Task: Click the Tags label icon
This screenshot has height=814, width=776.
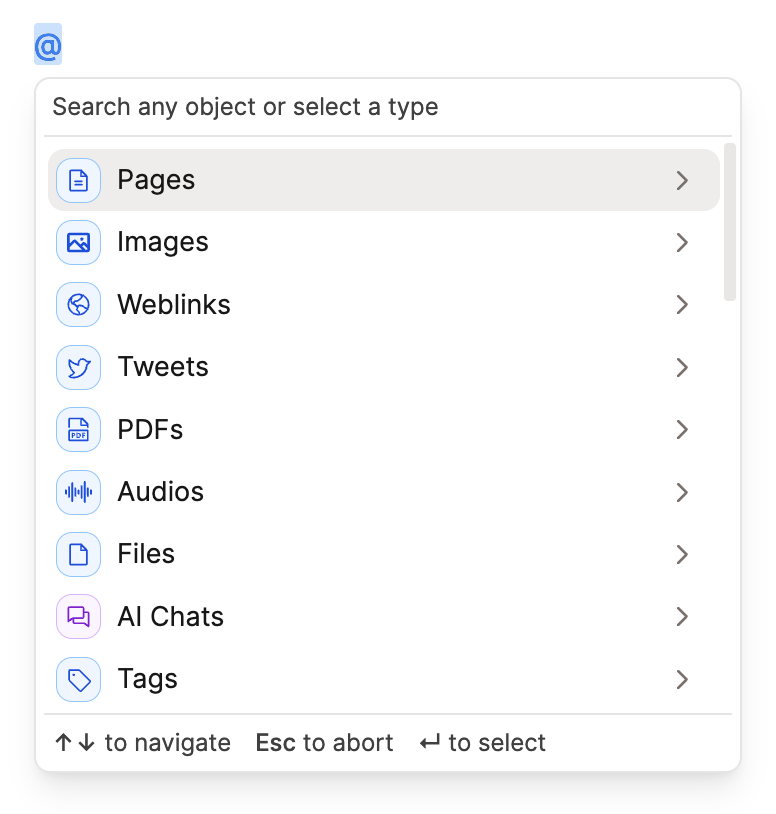Action: pos(78,679)
